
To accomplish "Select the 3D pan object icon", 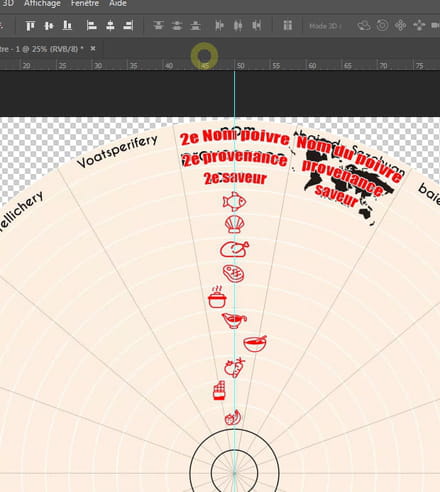I will (x=400, y=26).
